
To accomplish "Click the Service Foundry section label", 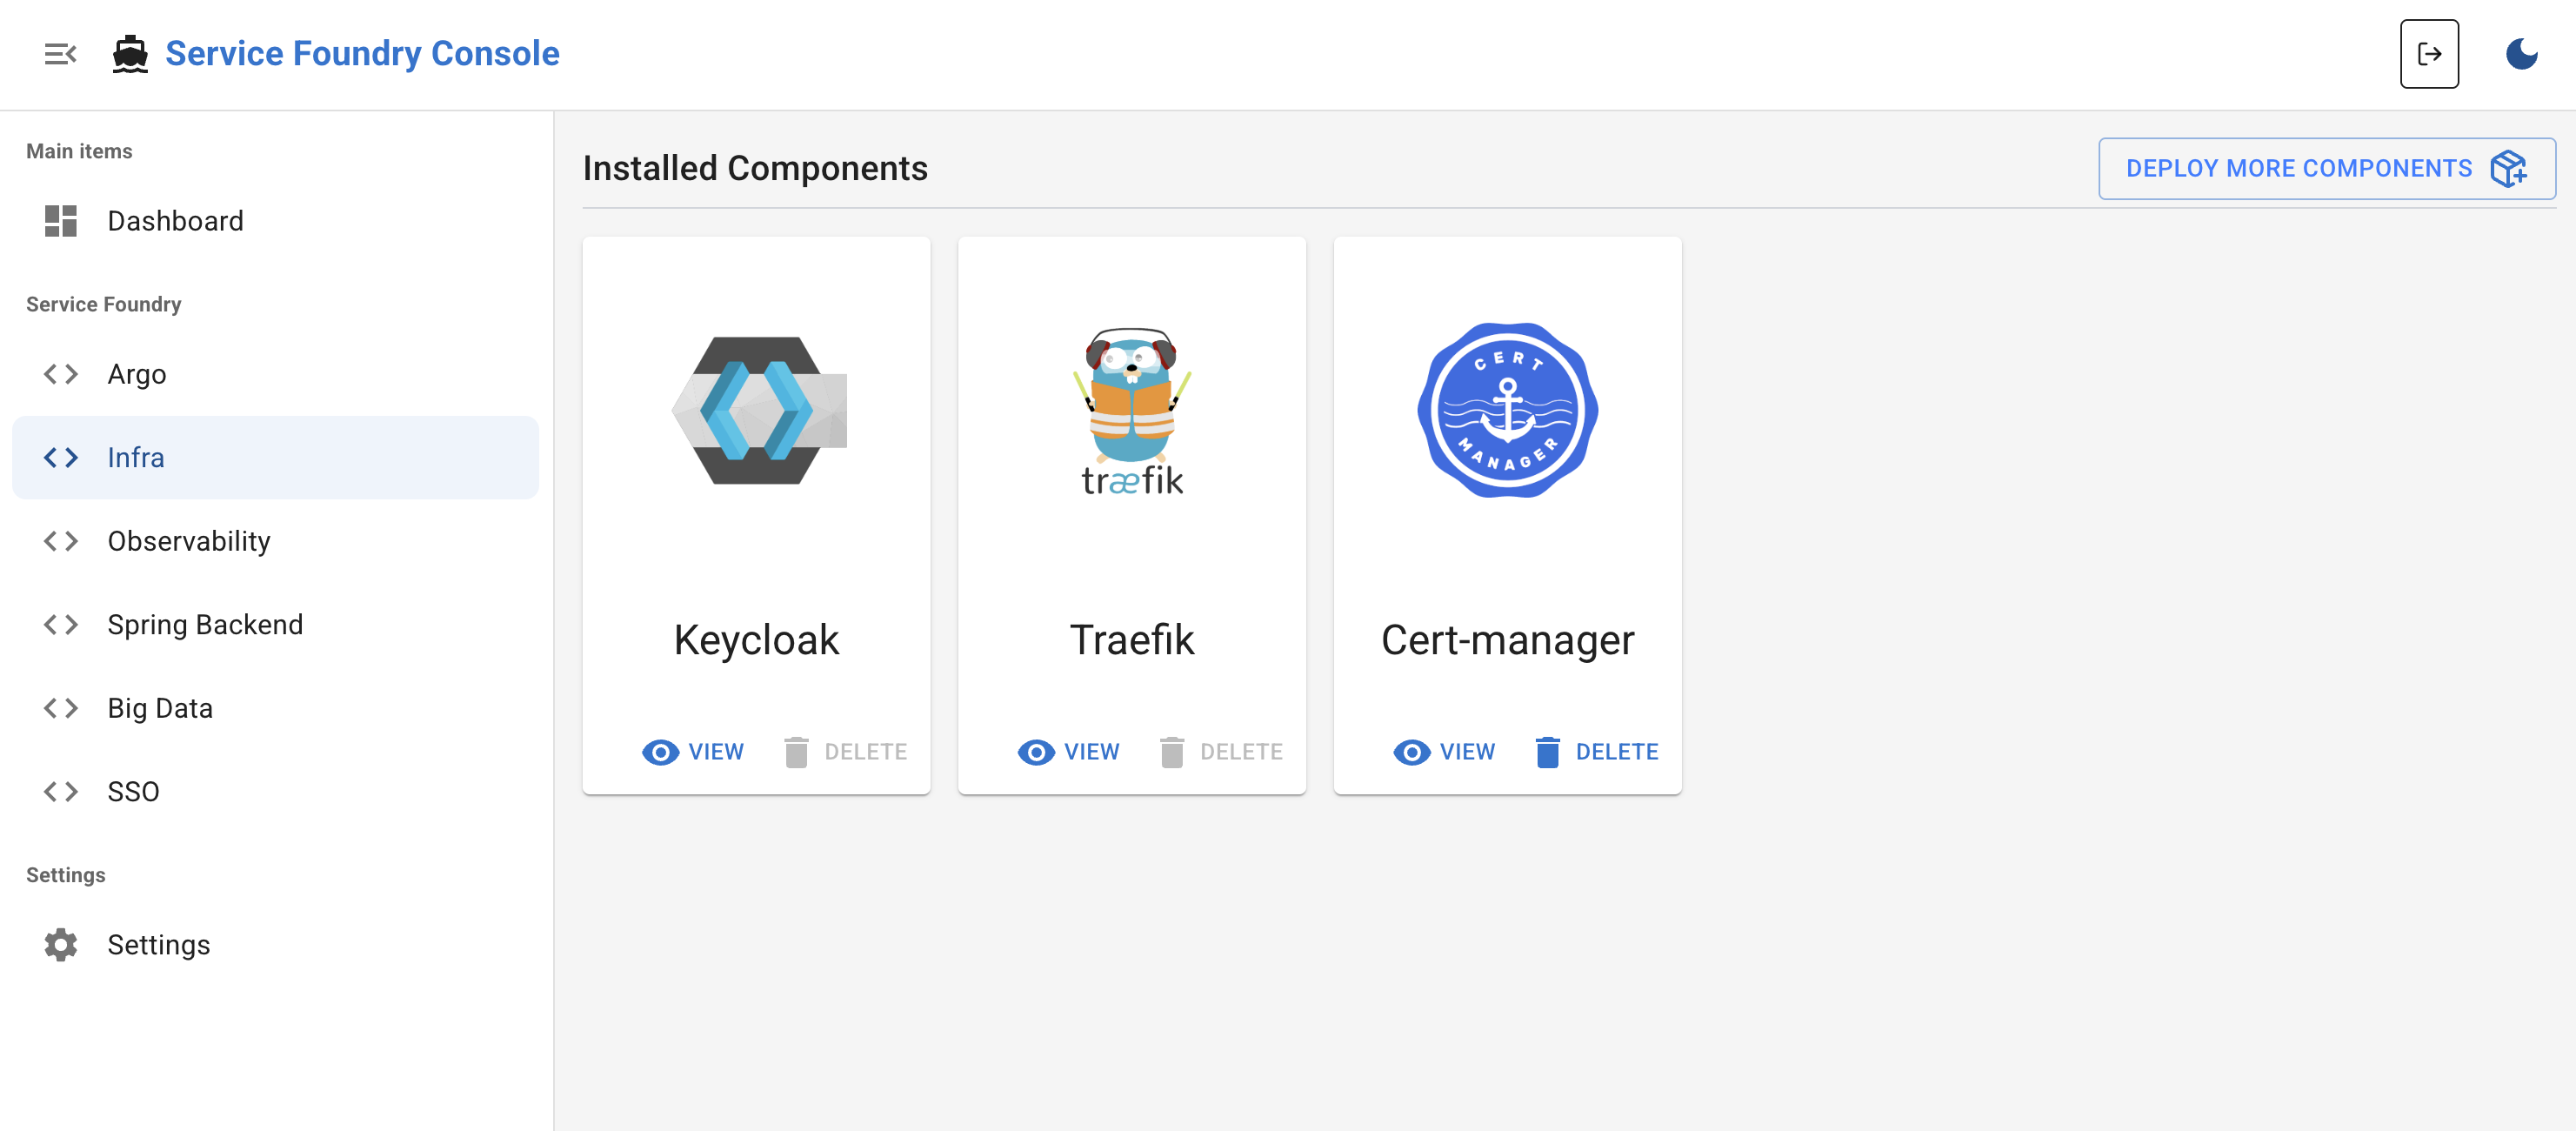I will [x=104, y=304].
